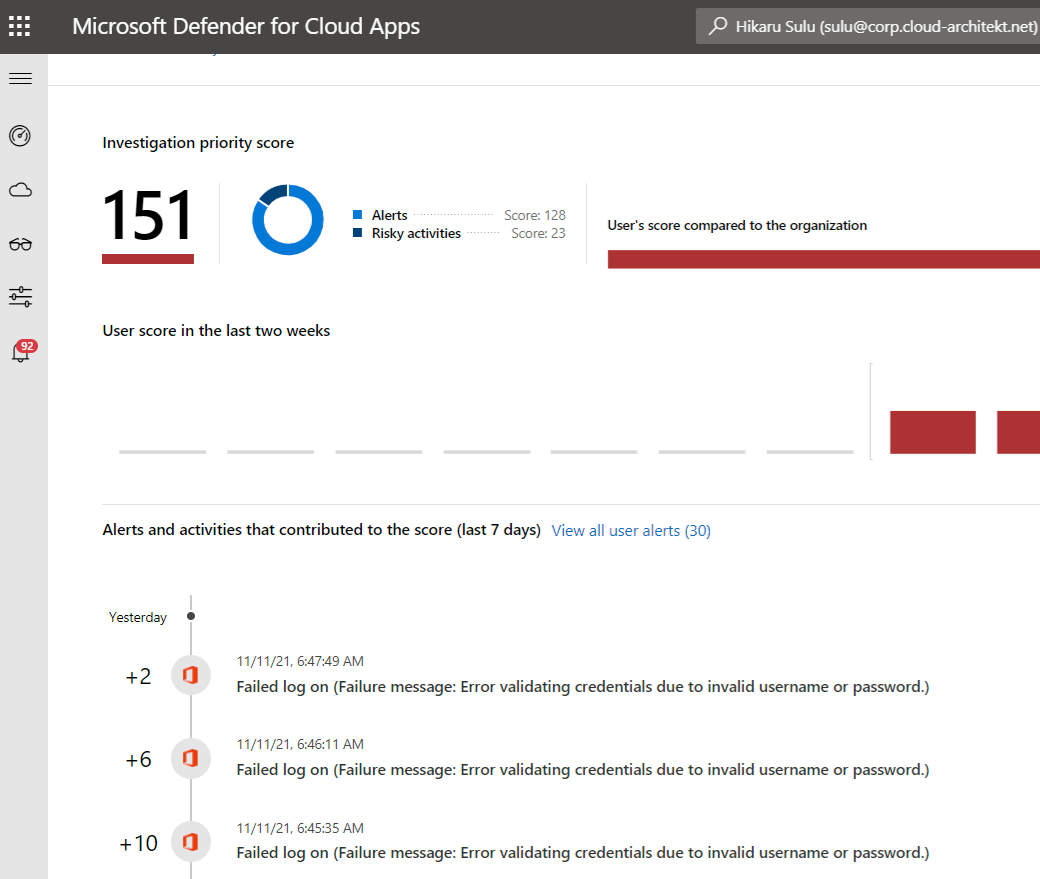
Task: Click the Alerts Score: 128 value
Action: (535, 215)
